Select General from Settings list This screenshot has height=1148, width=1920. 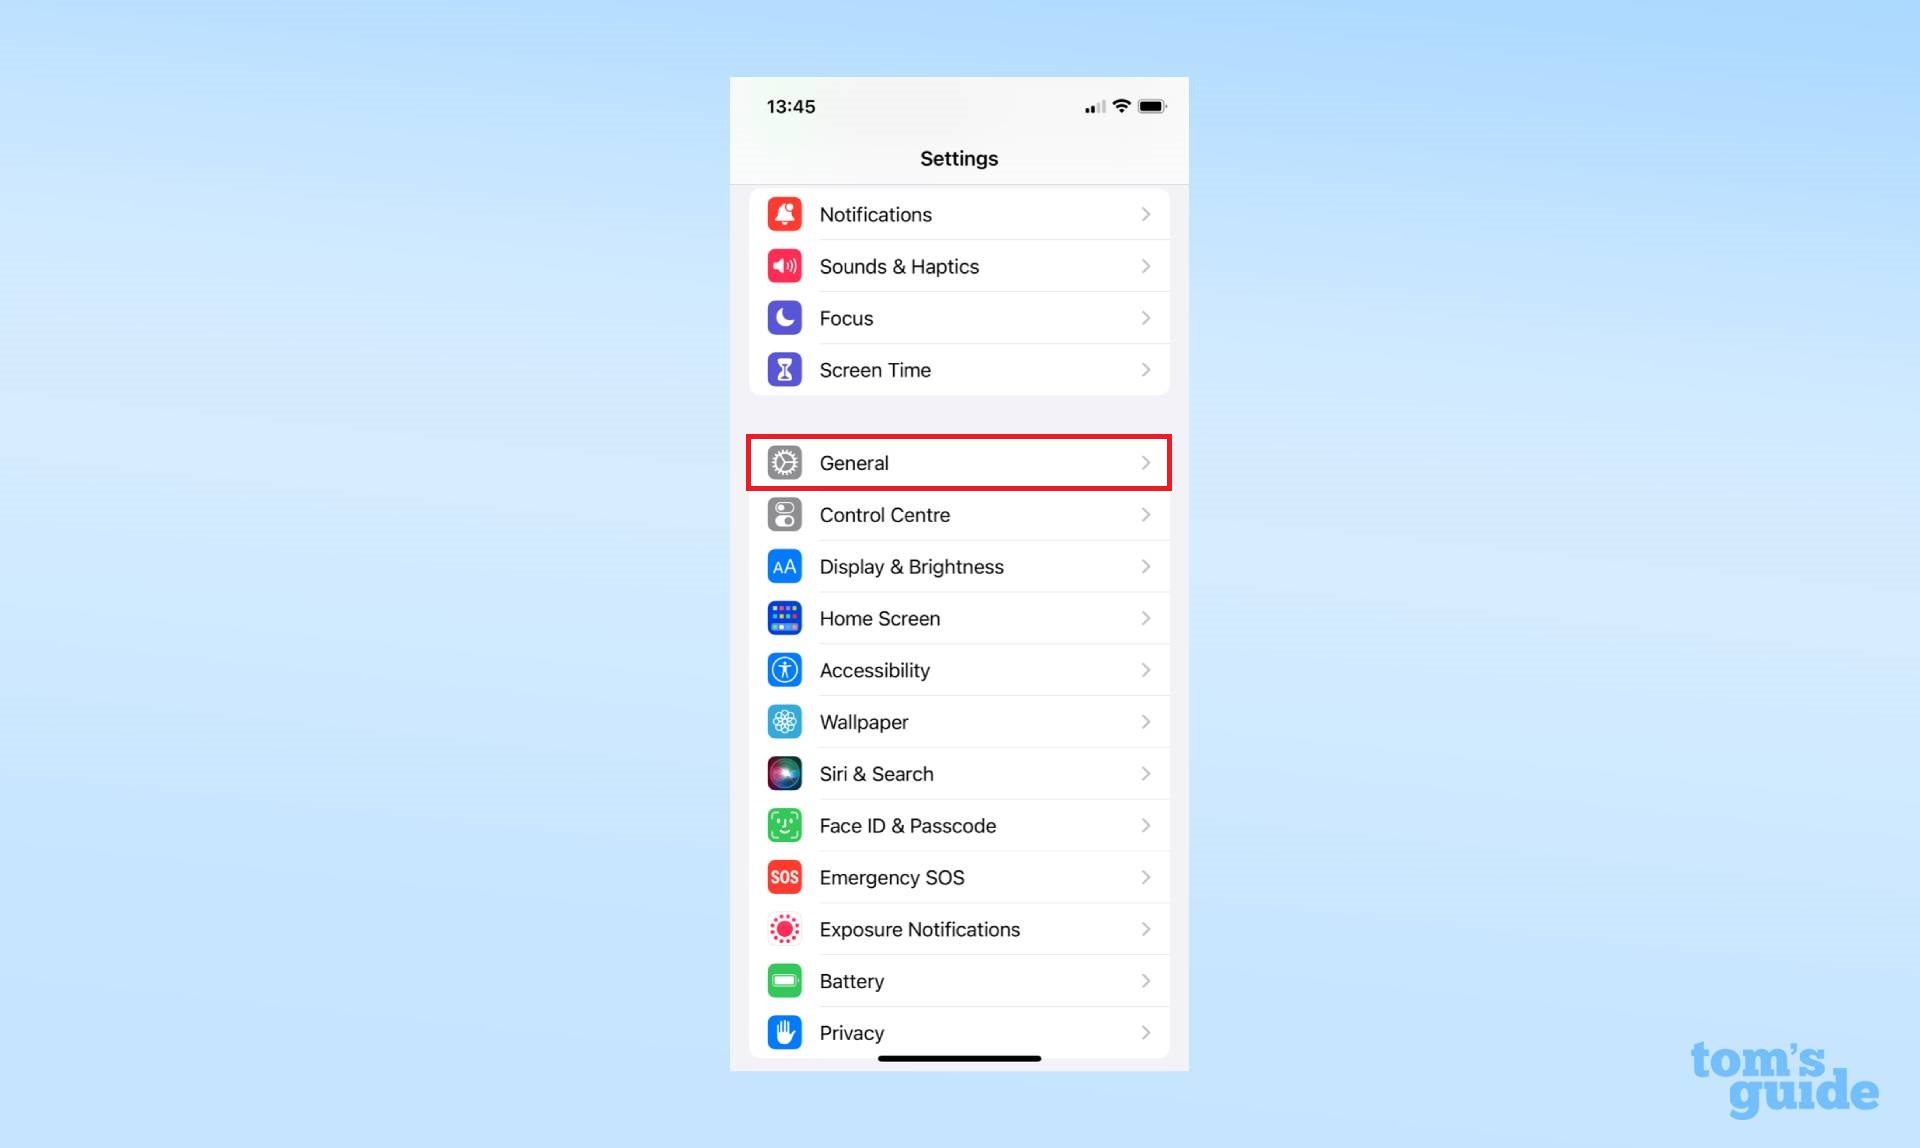(x=959, y=462)
